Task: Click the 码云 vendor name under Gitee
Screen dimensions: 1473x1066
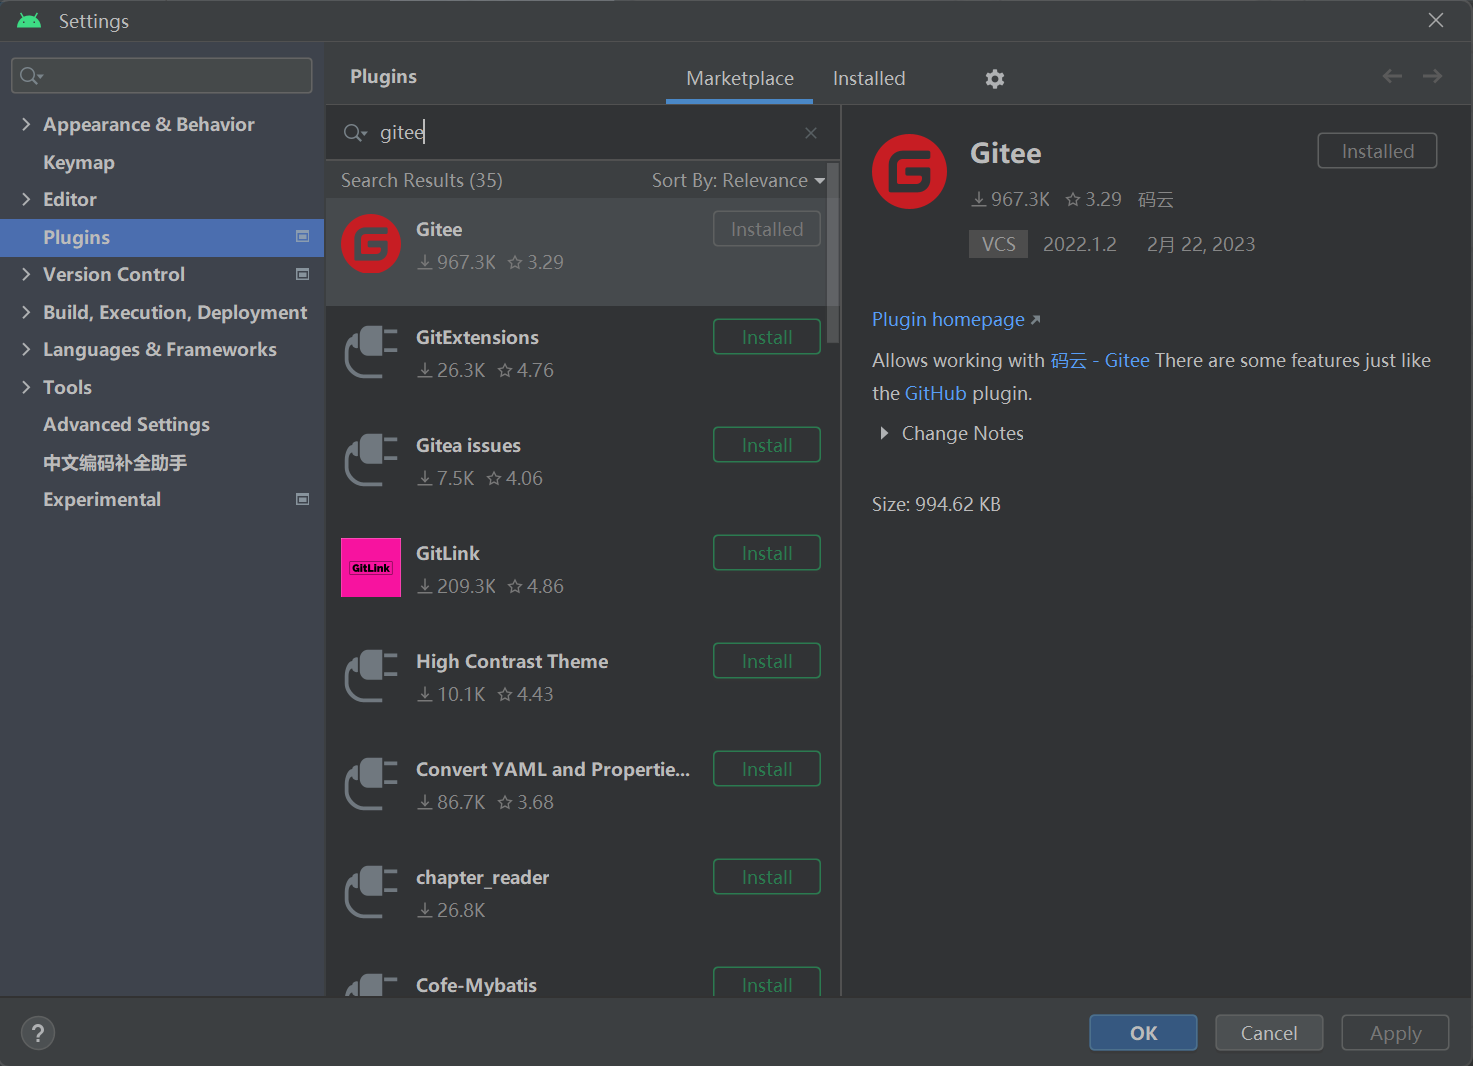Action: point(1155,199)
